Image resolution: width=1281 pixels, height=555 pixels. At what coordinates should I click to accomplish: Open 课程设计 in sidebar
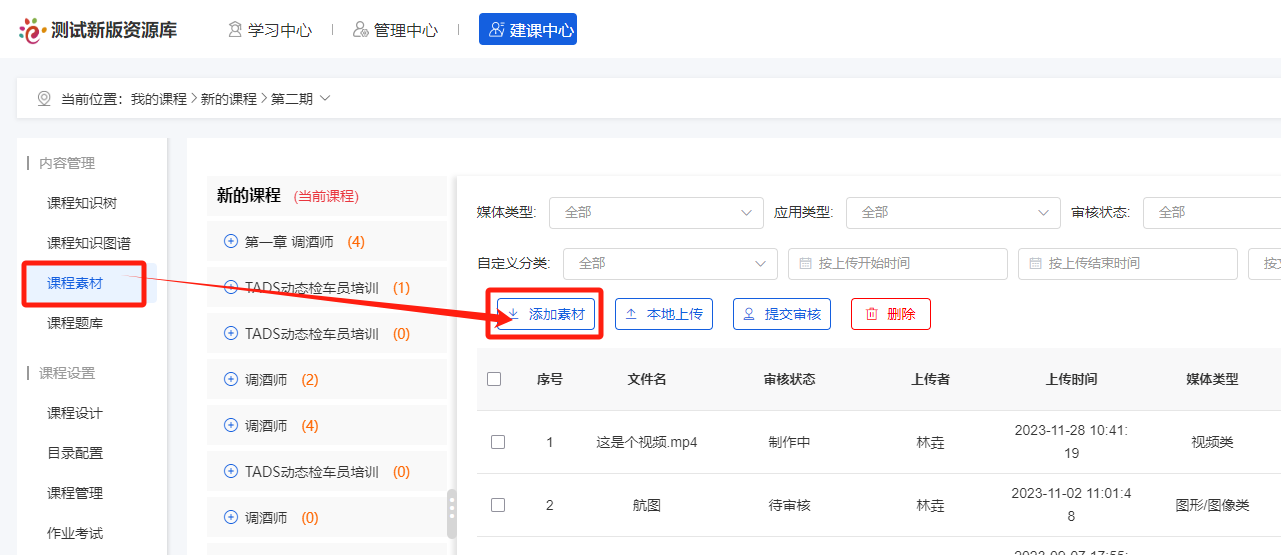[x=75, y=413]
